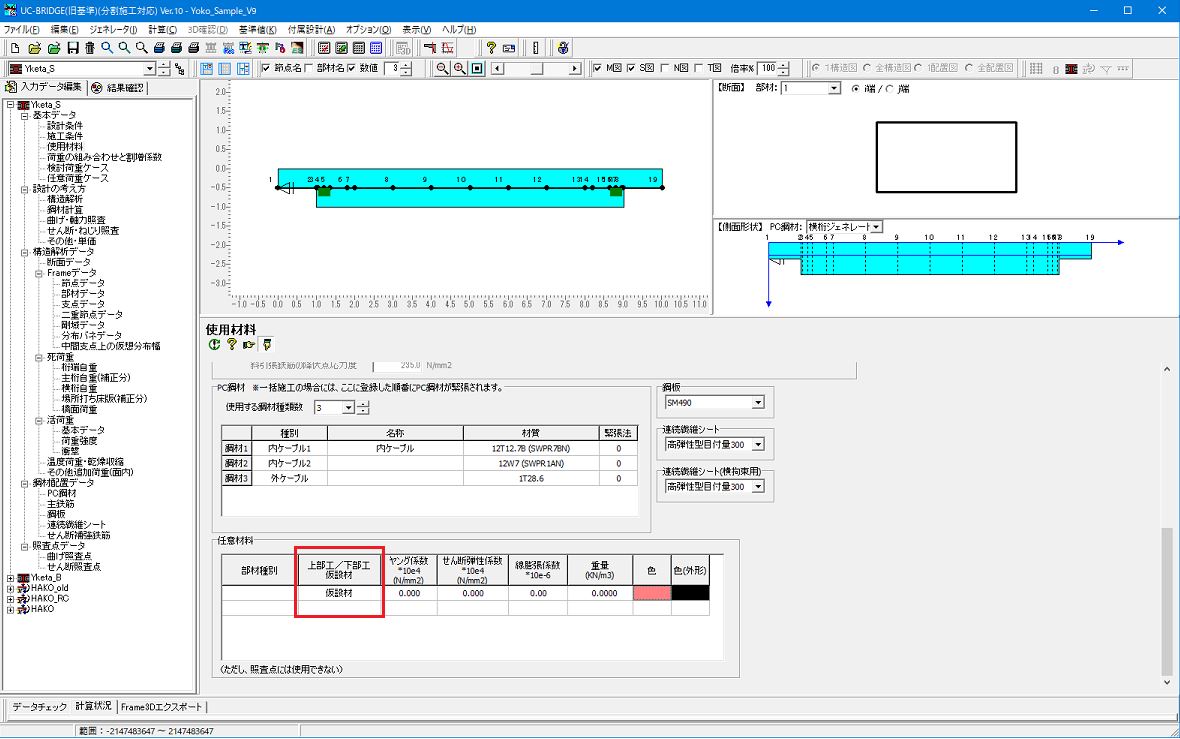Click the pink color swatch in 任意材料 table
Viewport: 1180px width, 739px height.
point(651,593)
